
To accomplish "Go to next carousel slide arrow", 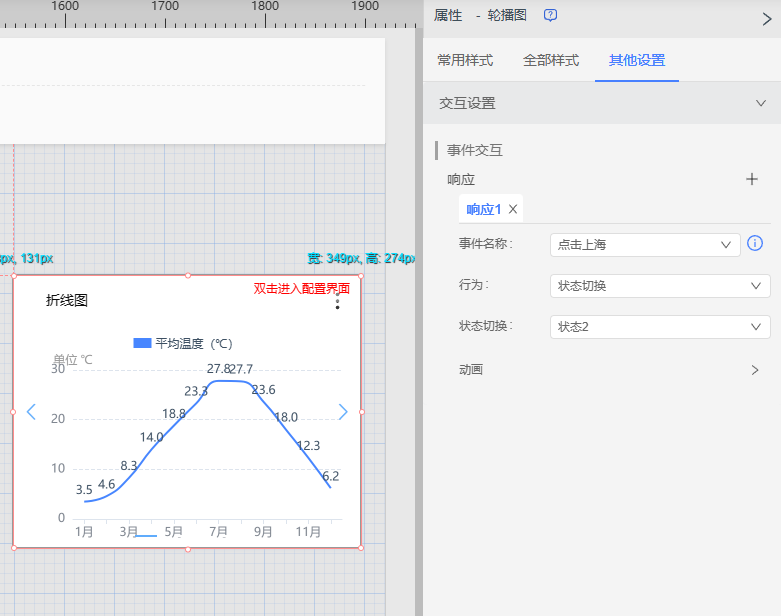I will click(343, 412).
